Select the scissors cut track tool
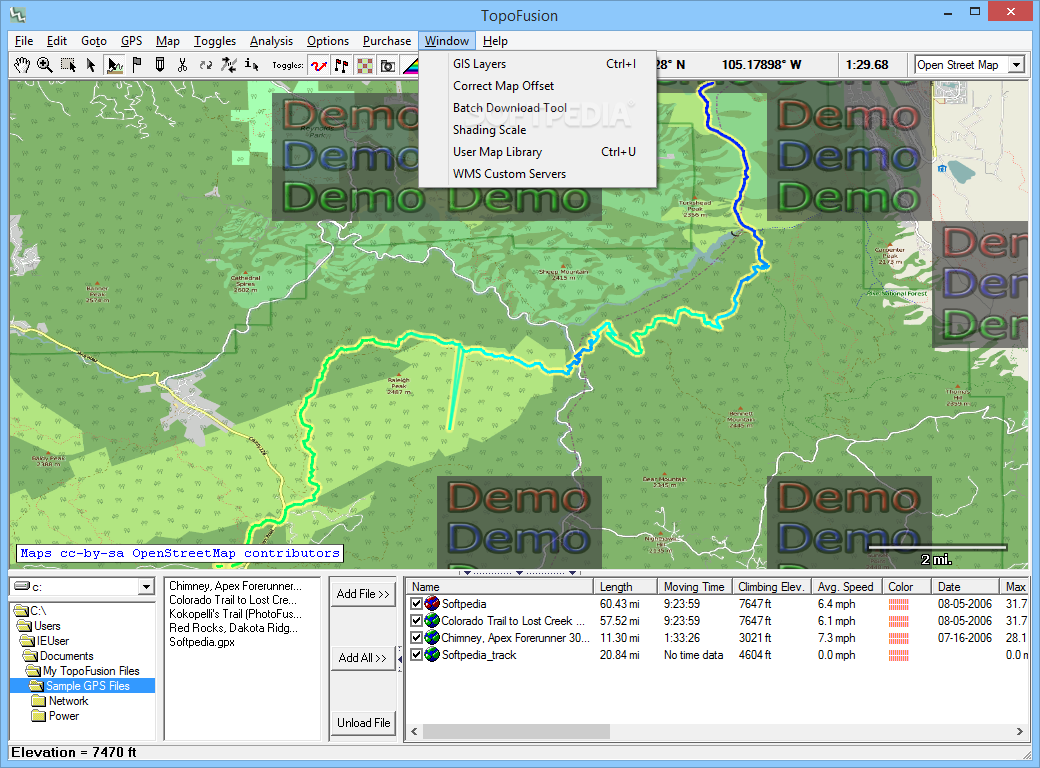1040x768 pixels. pos(182,65)
